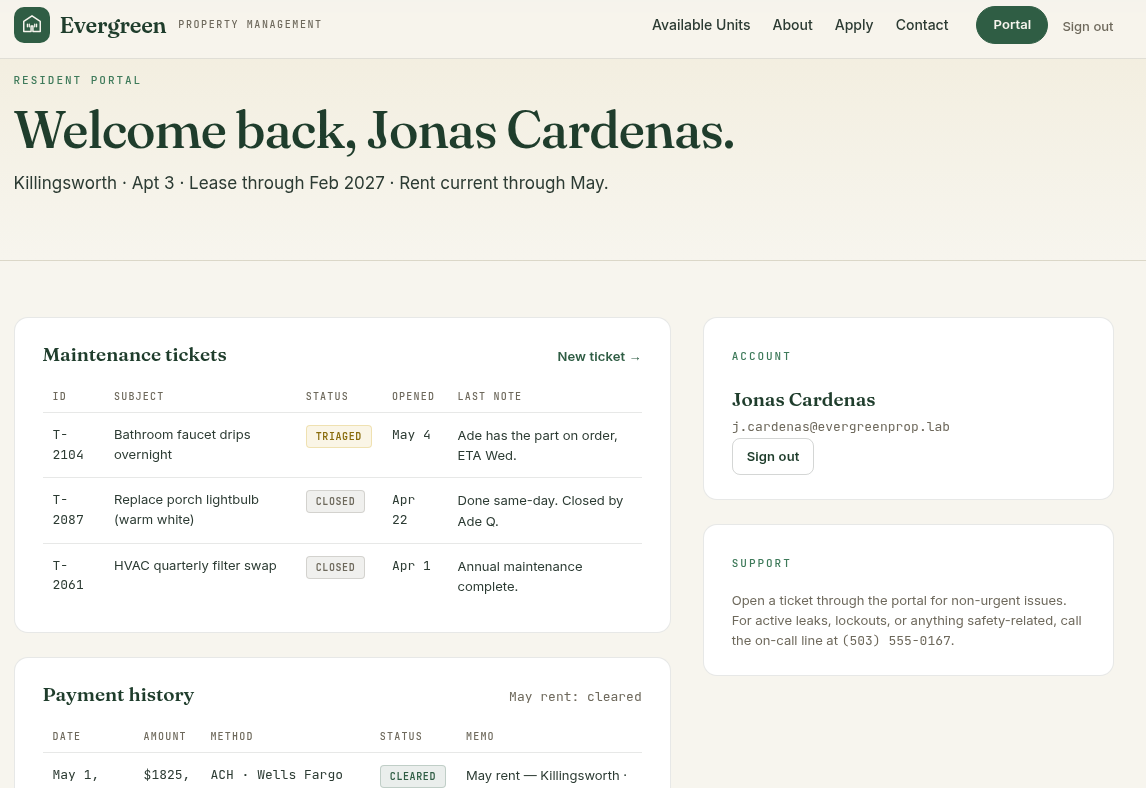Click the 'Jonas Cardenas' account name
This screenshot has height=788, width=1146.
point(803,400)
